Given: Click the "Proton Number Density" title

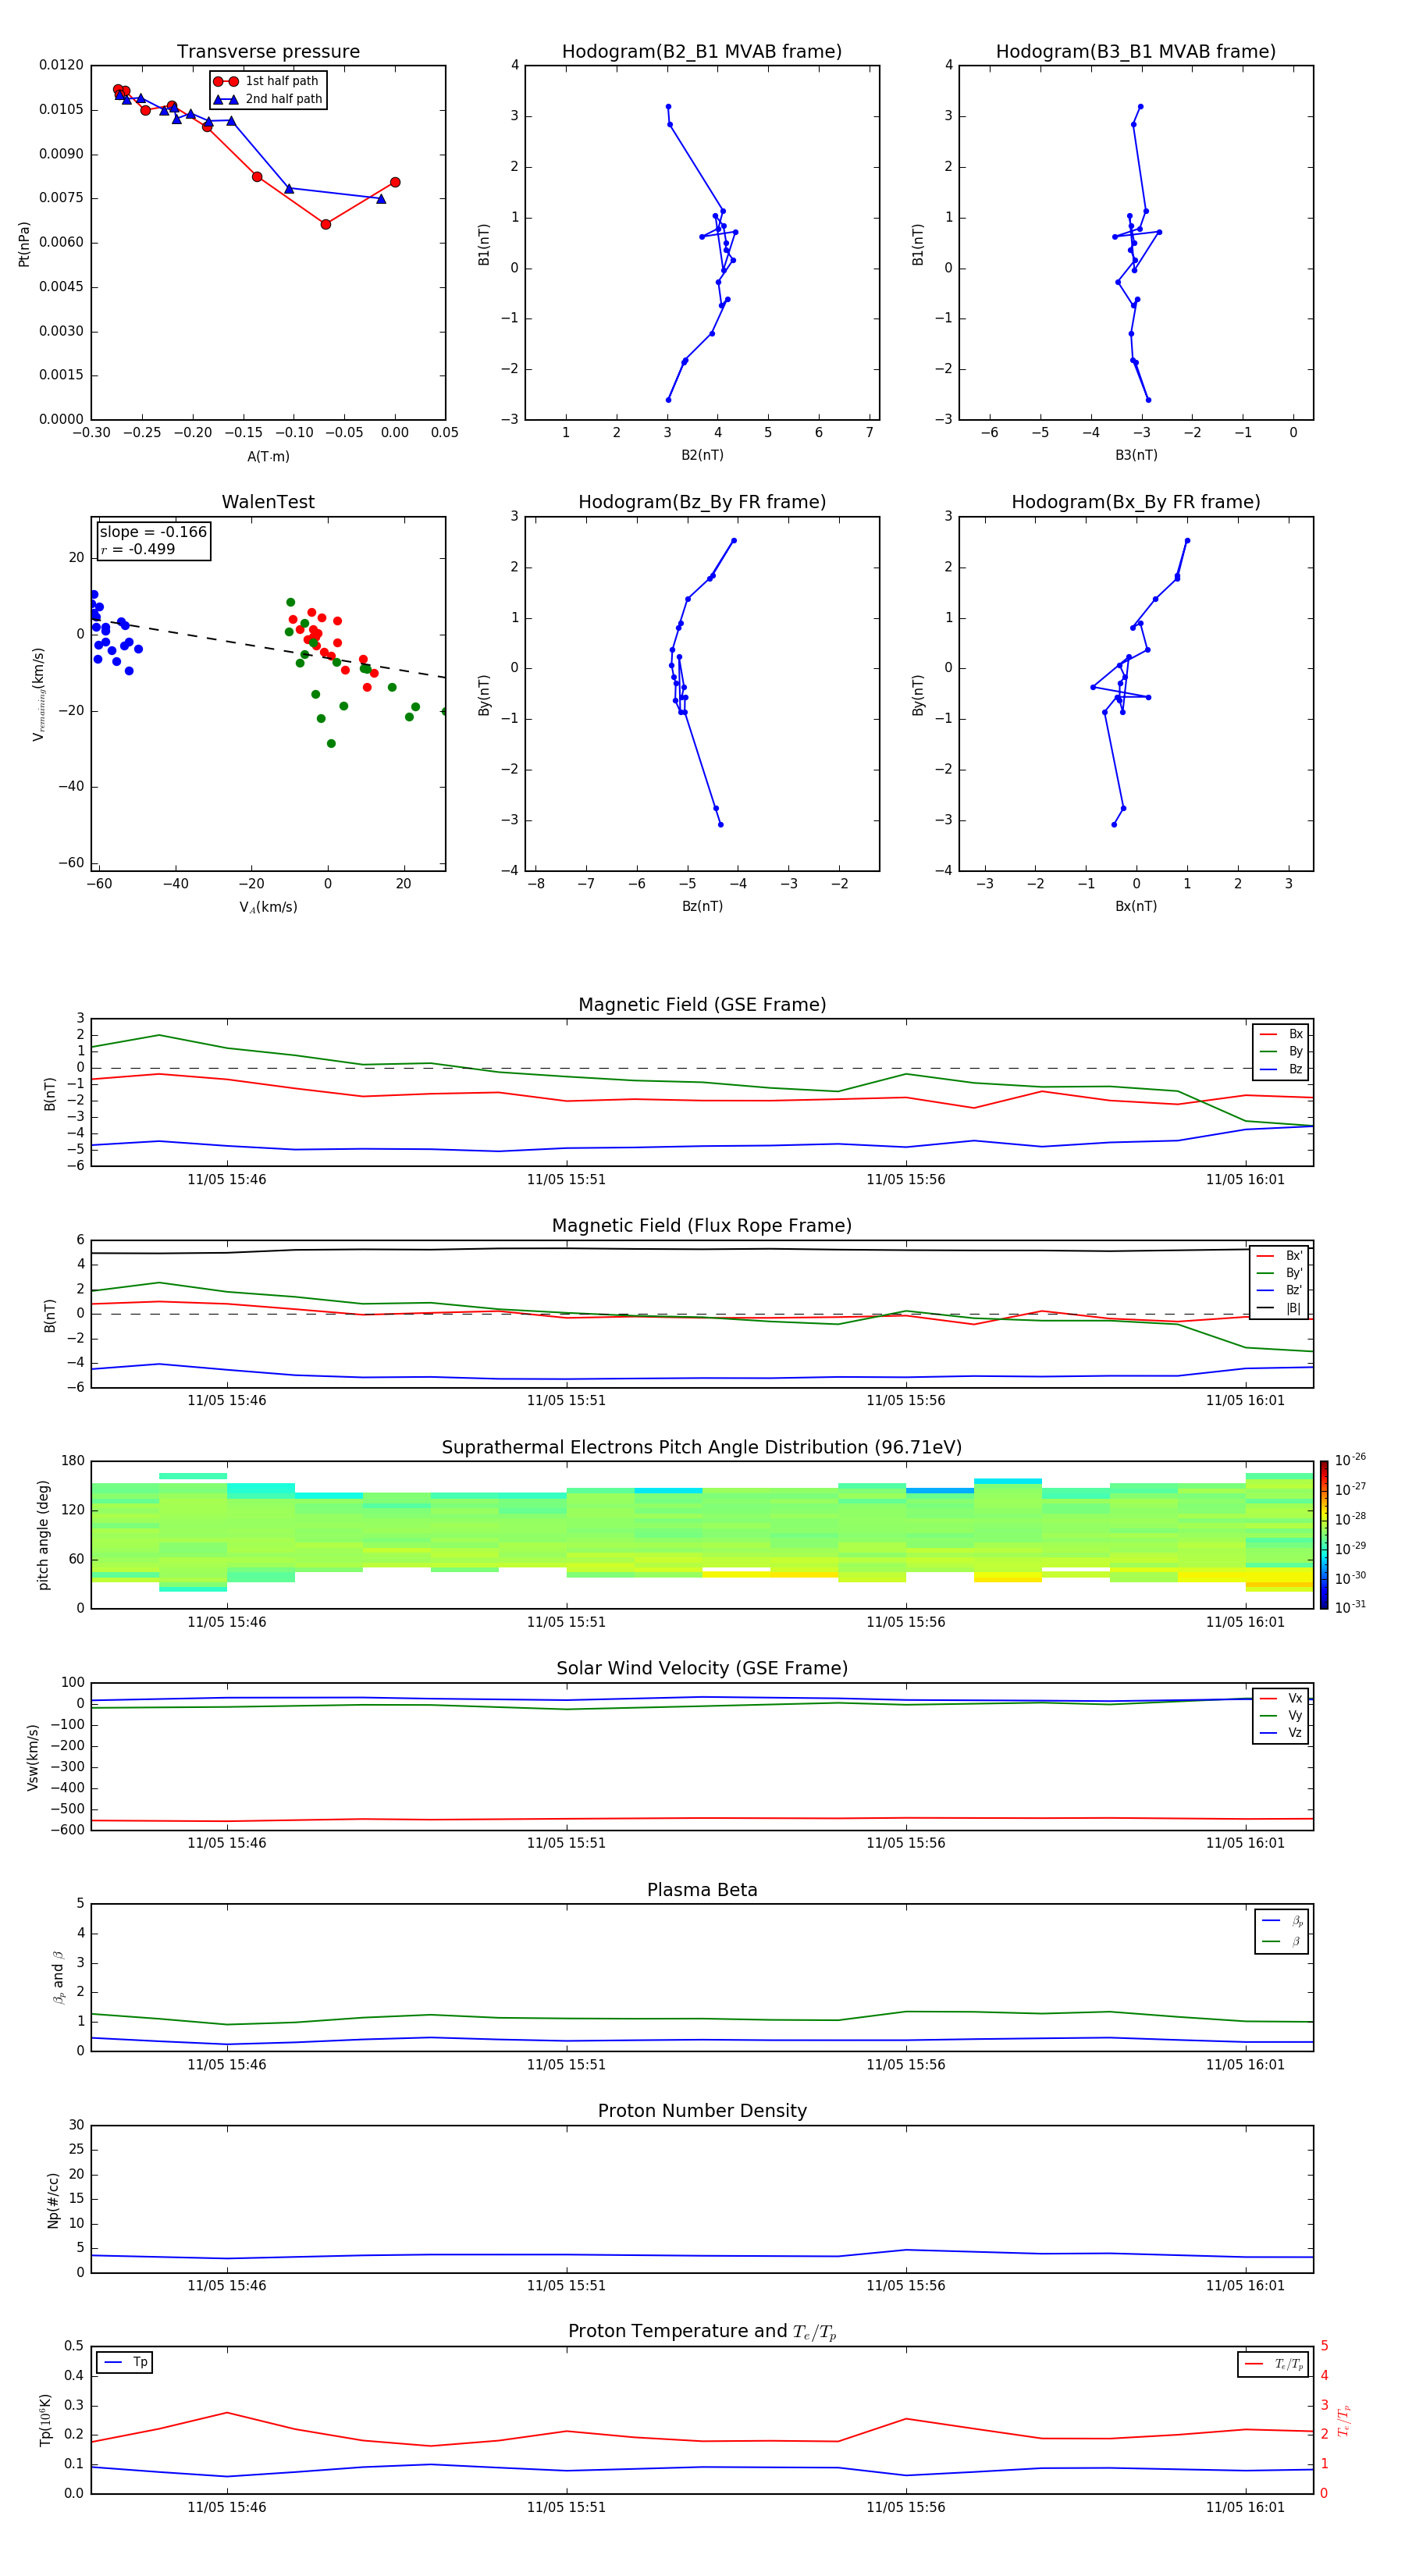Looking at the screenshot, I should (x=702, y=2111).
